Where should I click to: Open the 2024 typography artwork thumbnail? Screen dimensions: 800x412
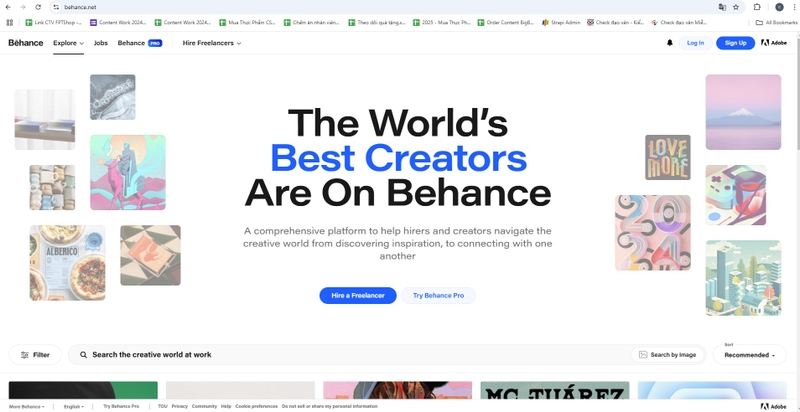coord(653,233)
